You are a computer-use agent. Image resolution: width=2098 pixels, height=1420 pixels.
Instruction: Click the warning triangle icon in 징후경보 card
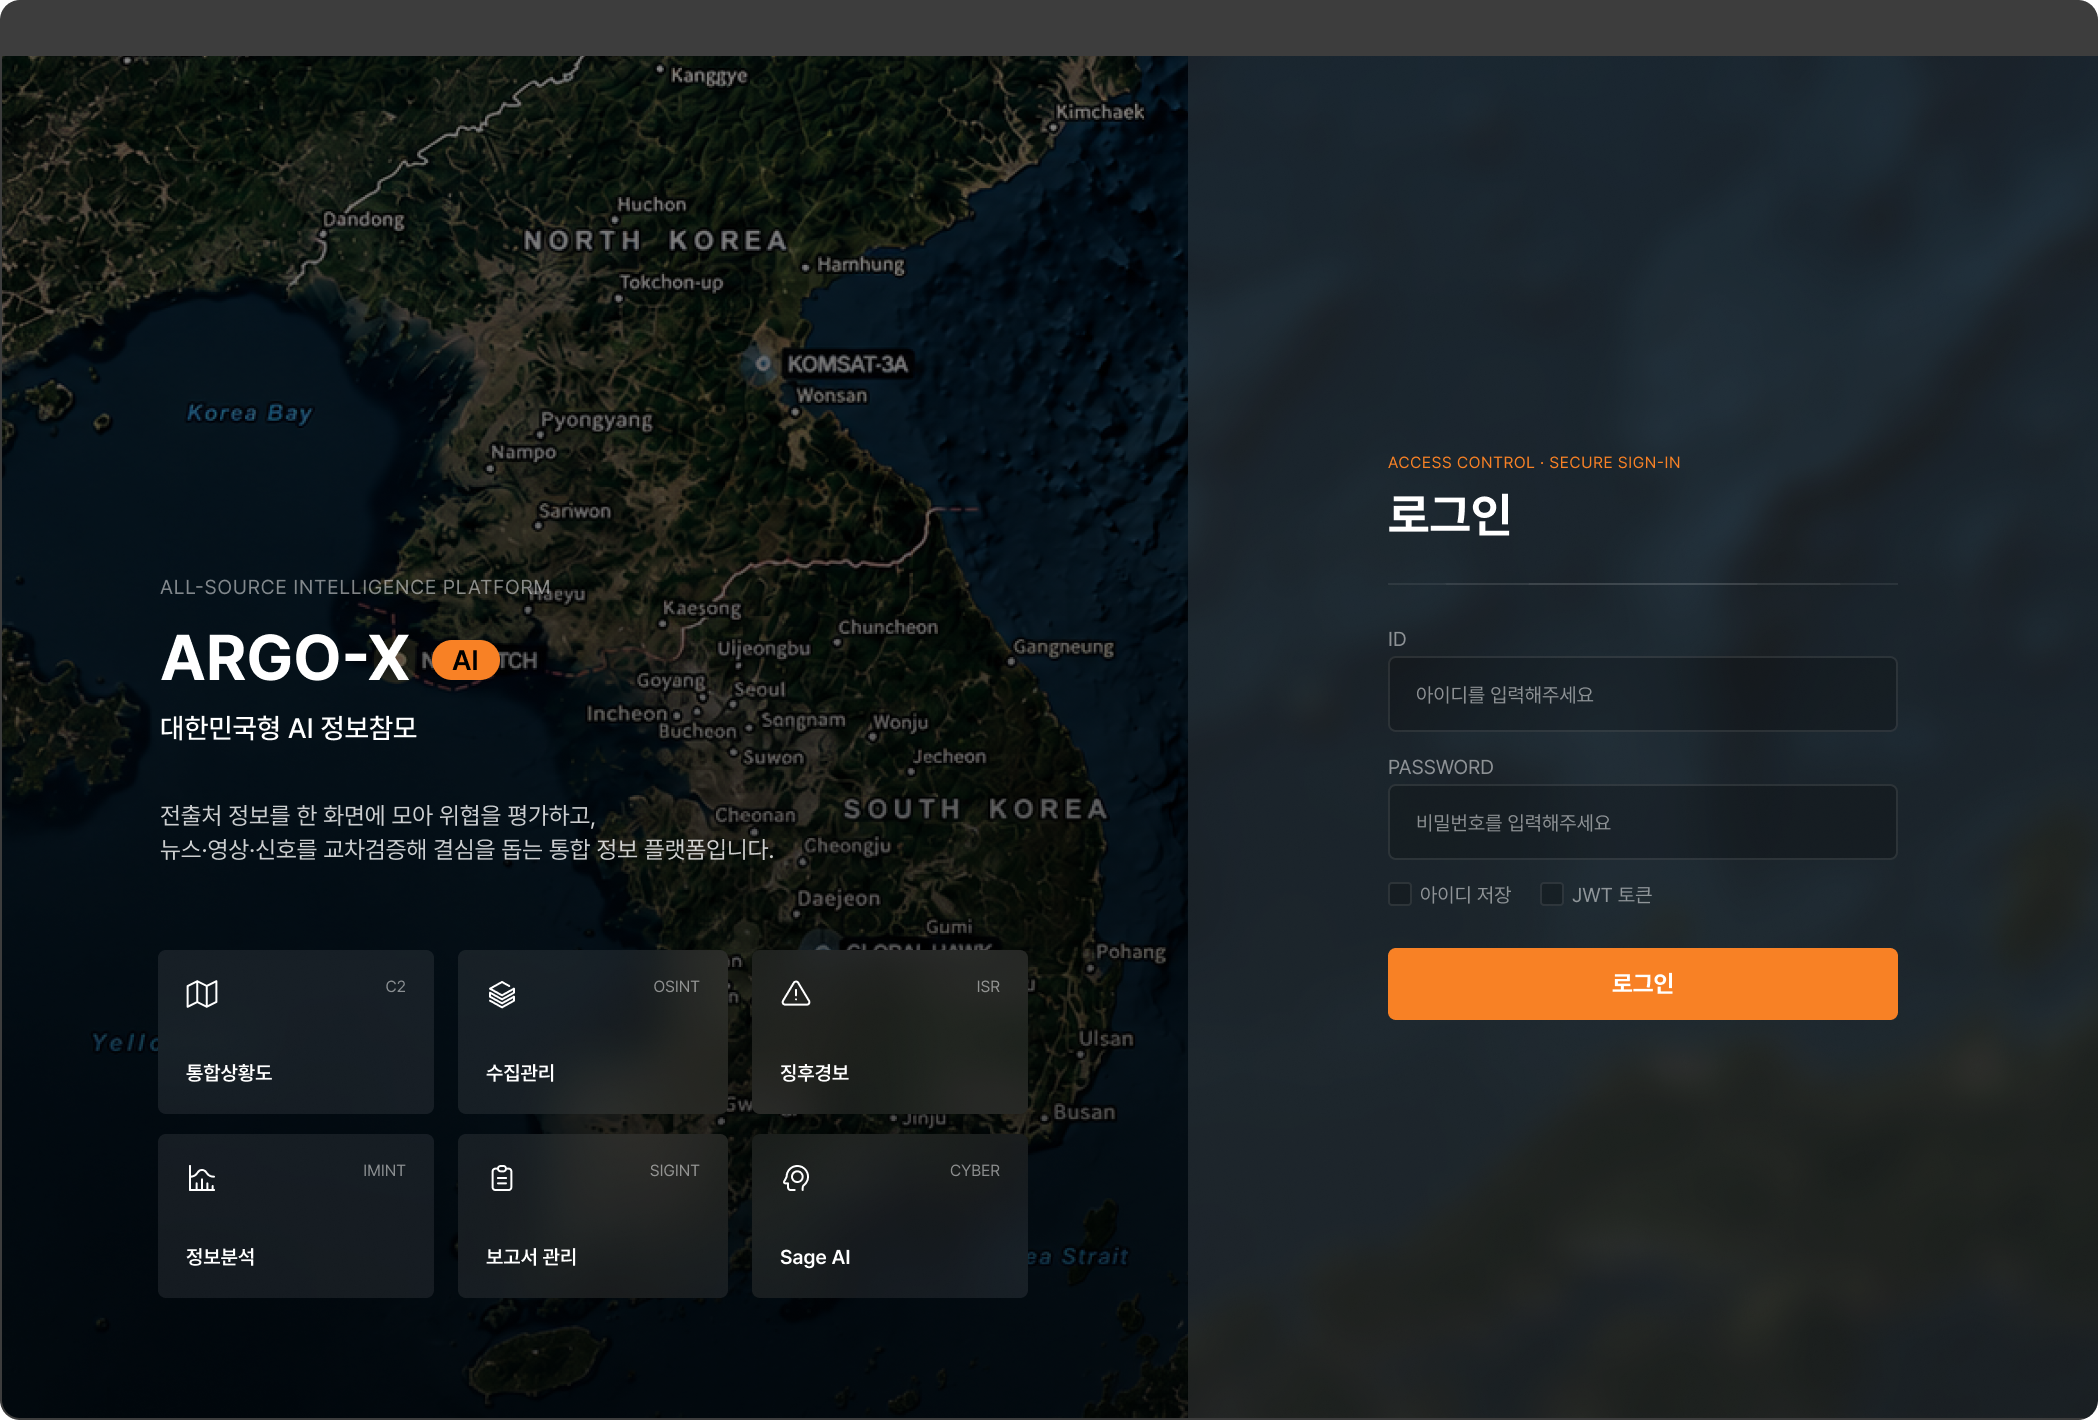pyautogui.click(x=796, y=994)
